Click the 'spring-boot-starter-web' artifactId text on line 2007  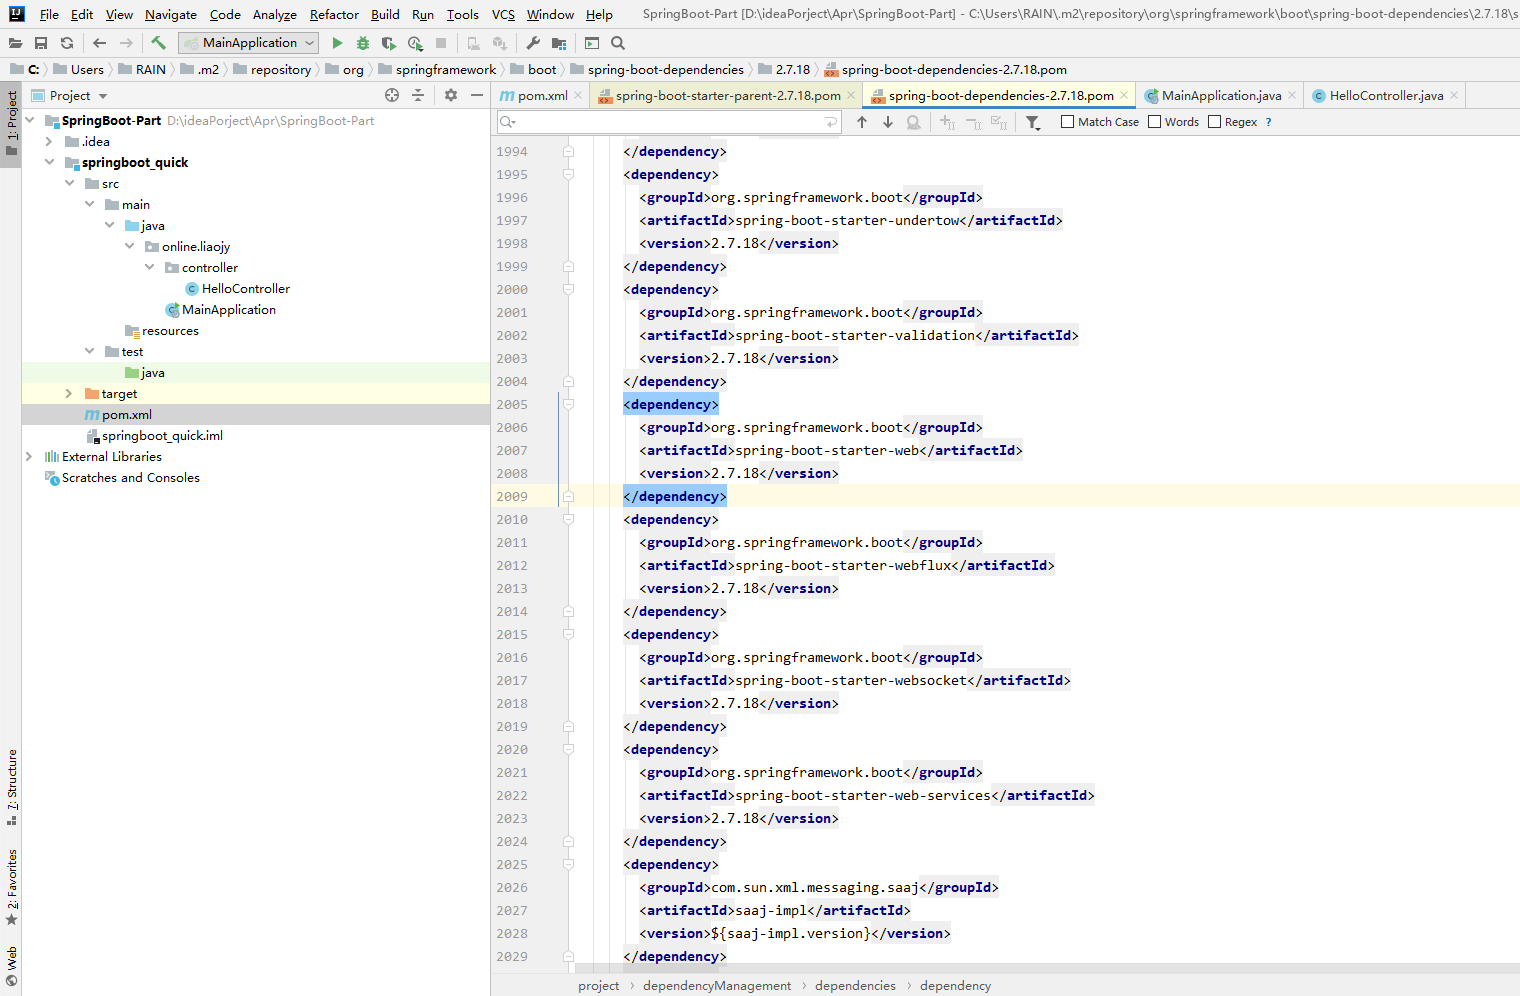click(826, 450)
